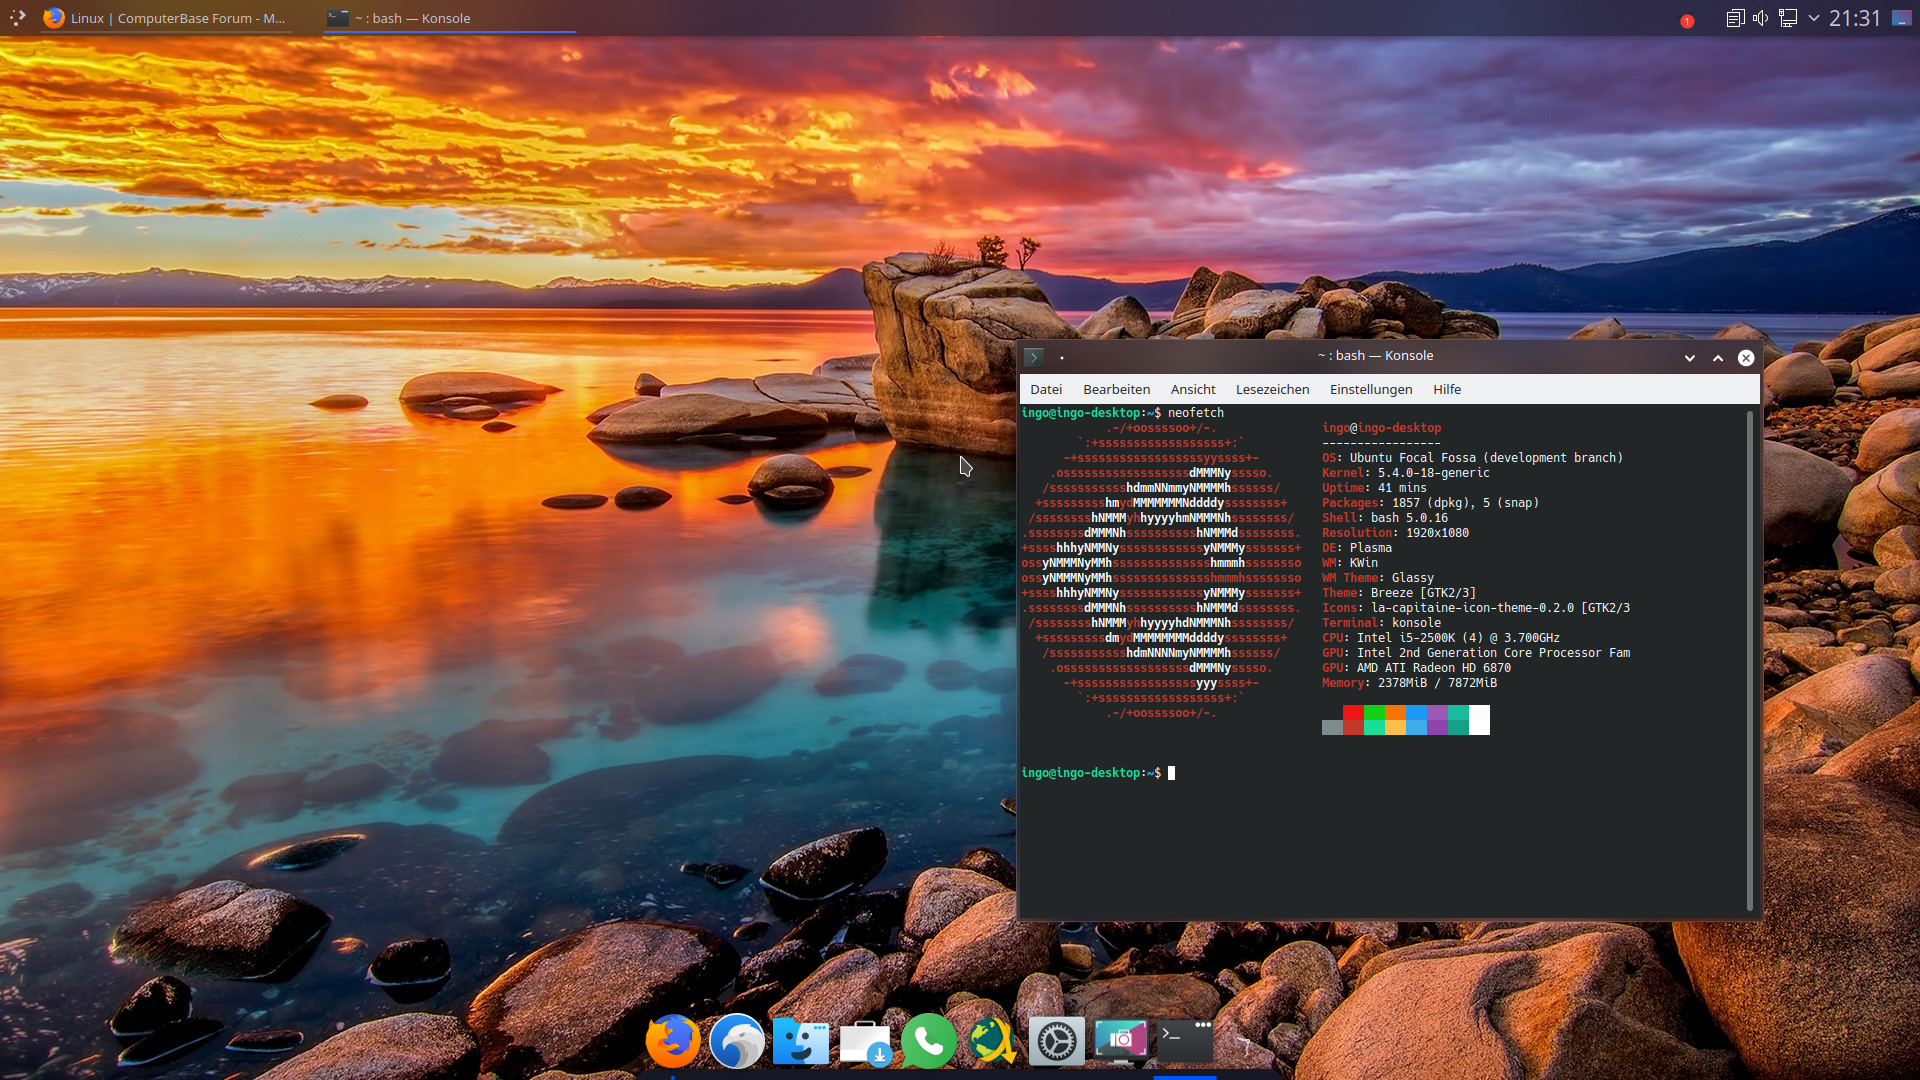Open the clipboard tray icon
This screenshot has width=1920, height=1080.
(x=1735, y=18)
